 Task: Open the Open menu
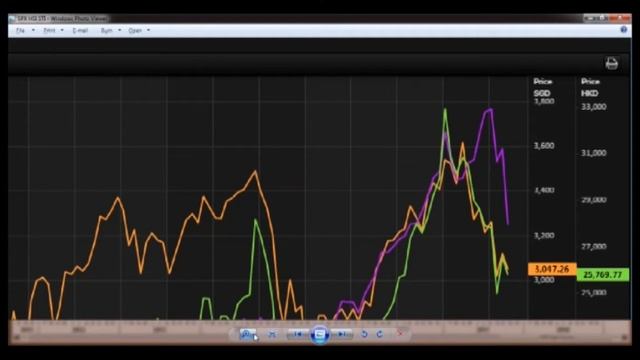point(135,31)
